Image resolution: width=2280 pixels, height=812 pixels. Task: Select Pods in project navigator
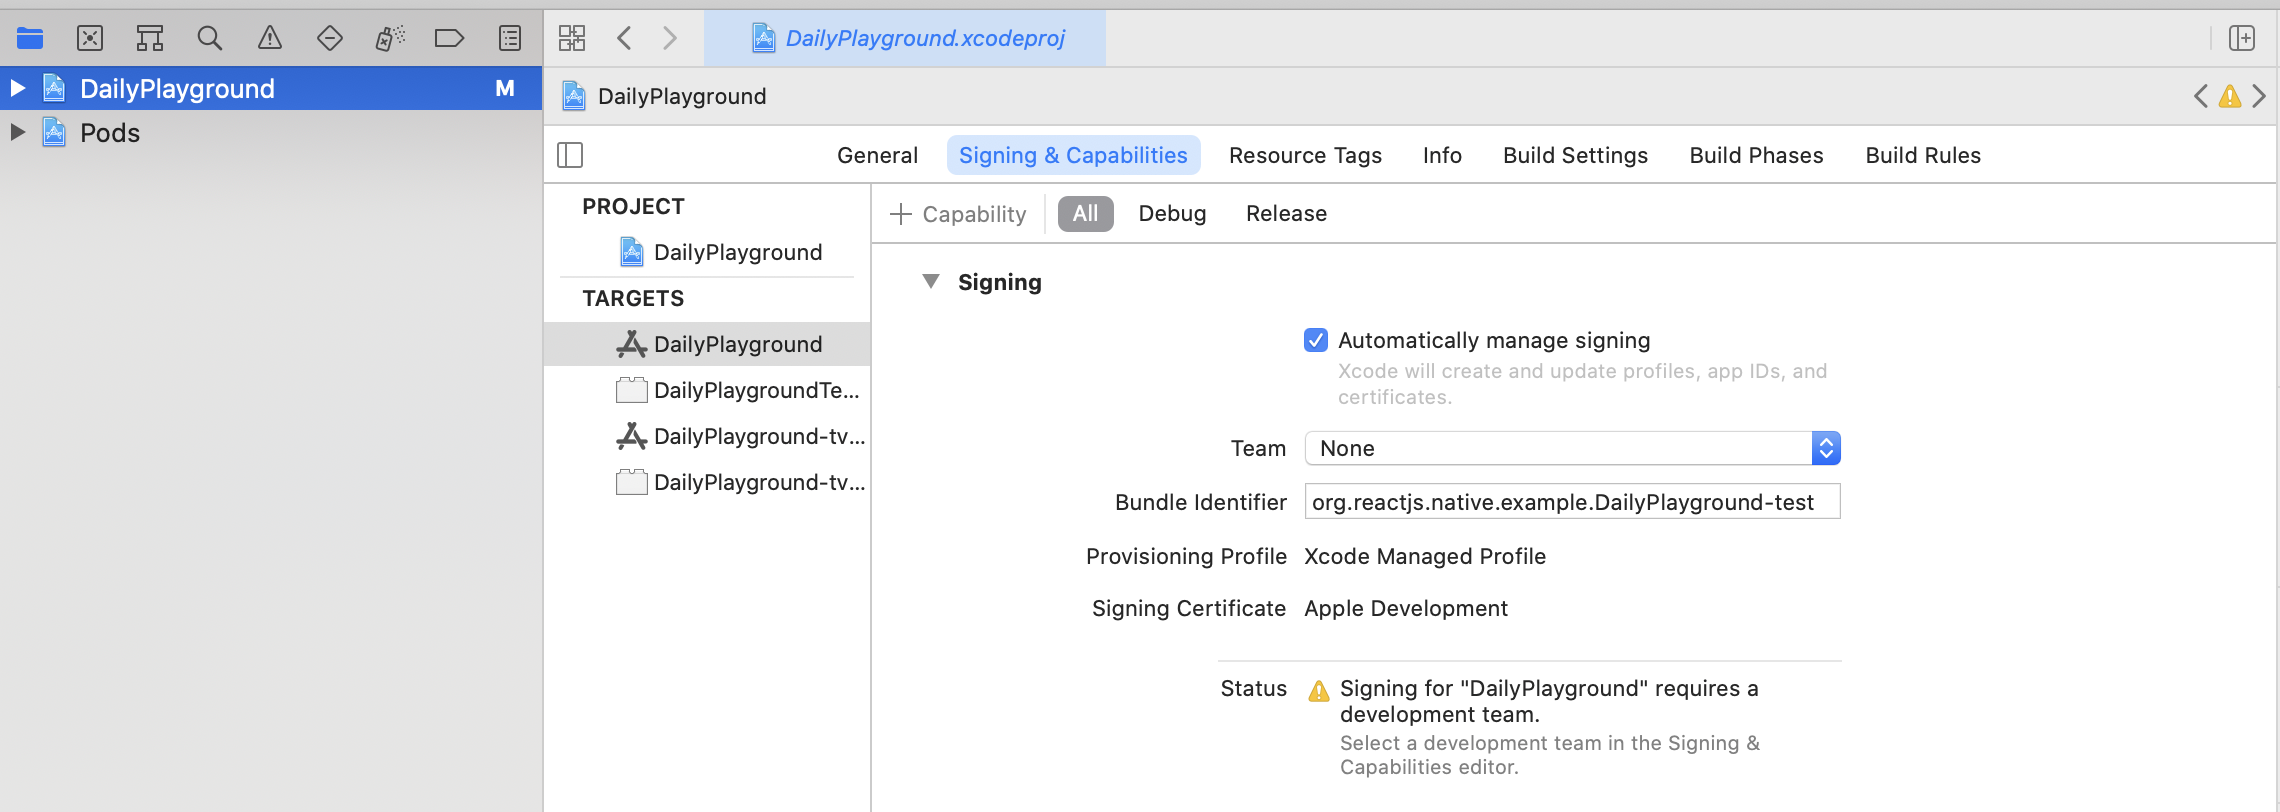pyautogui.click(x=271, y=132)
